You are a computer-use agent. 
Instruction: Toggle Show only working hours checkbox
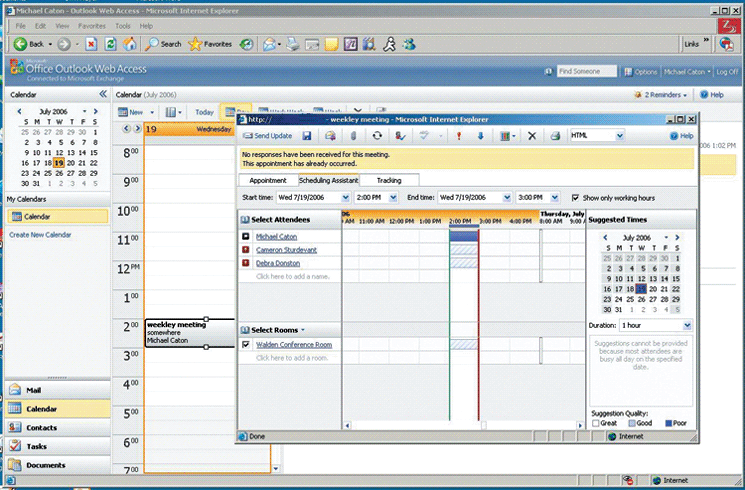pos(575,198)
